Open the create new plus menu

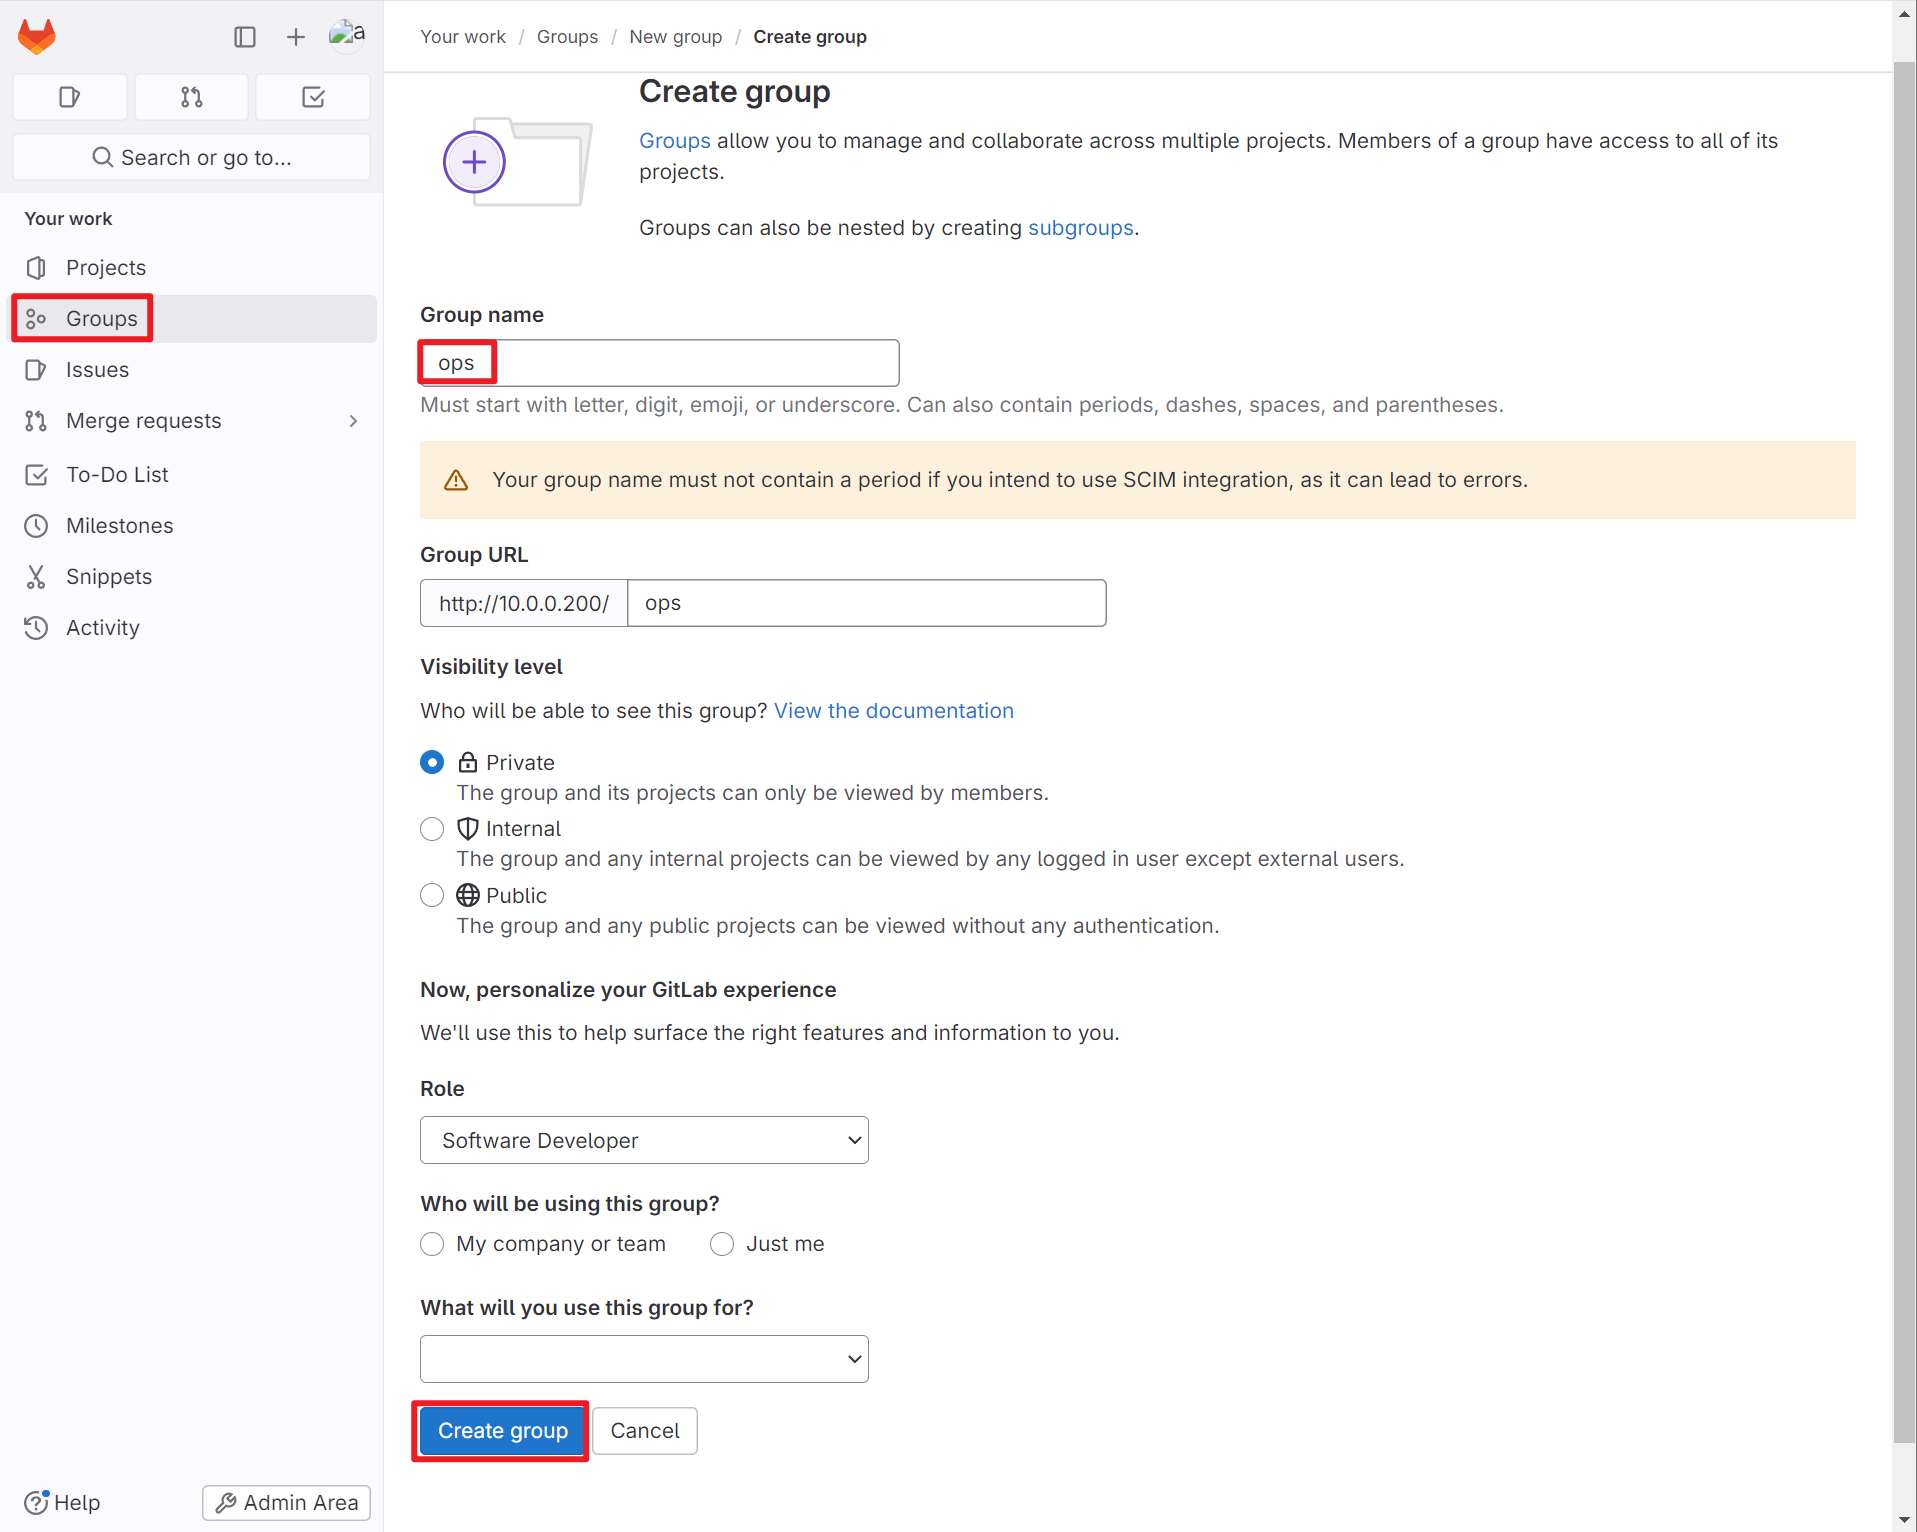pos(295,37)
